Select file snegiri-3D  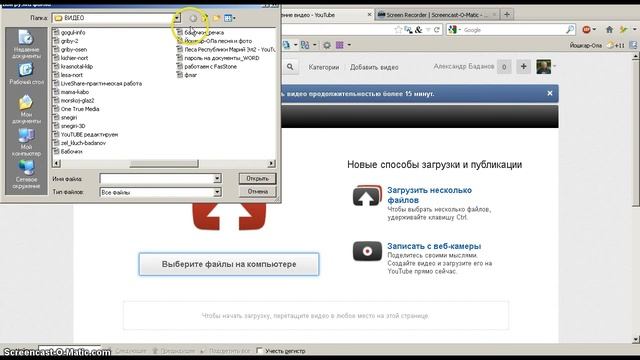click(x=69, y=126)
